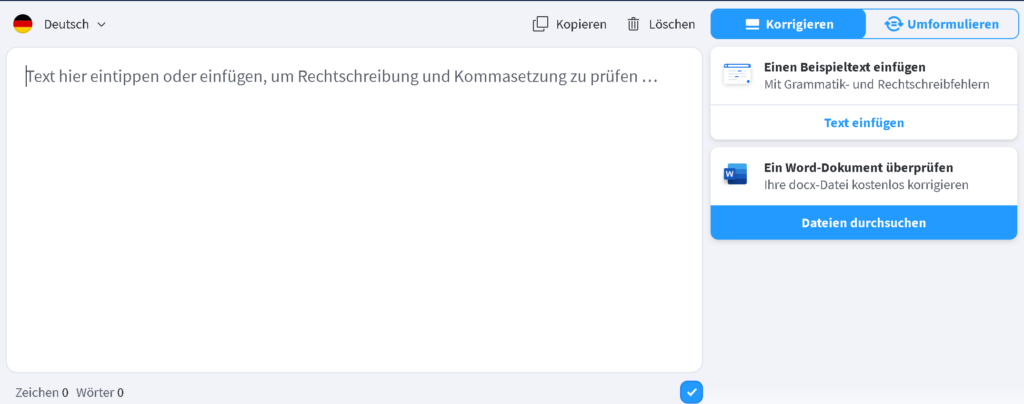Viewport: 1024px width, 404px height.
Task: Click the Wörter word counter
Action: [100, 392]
